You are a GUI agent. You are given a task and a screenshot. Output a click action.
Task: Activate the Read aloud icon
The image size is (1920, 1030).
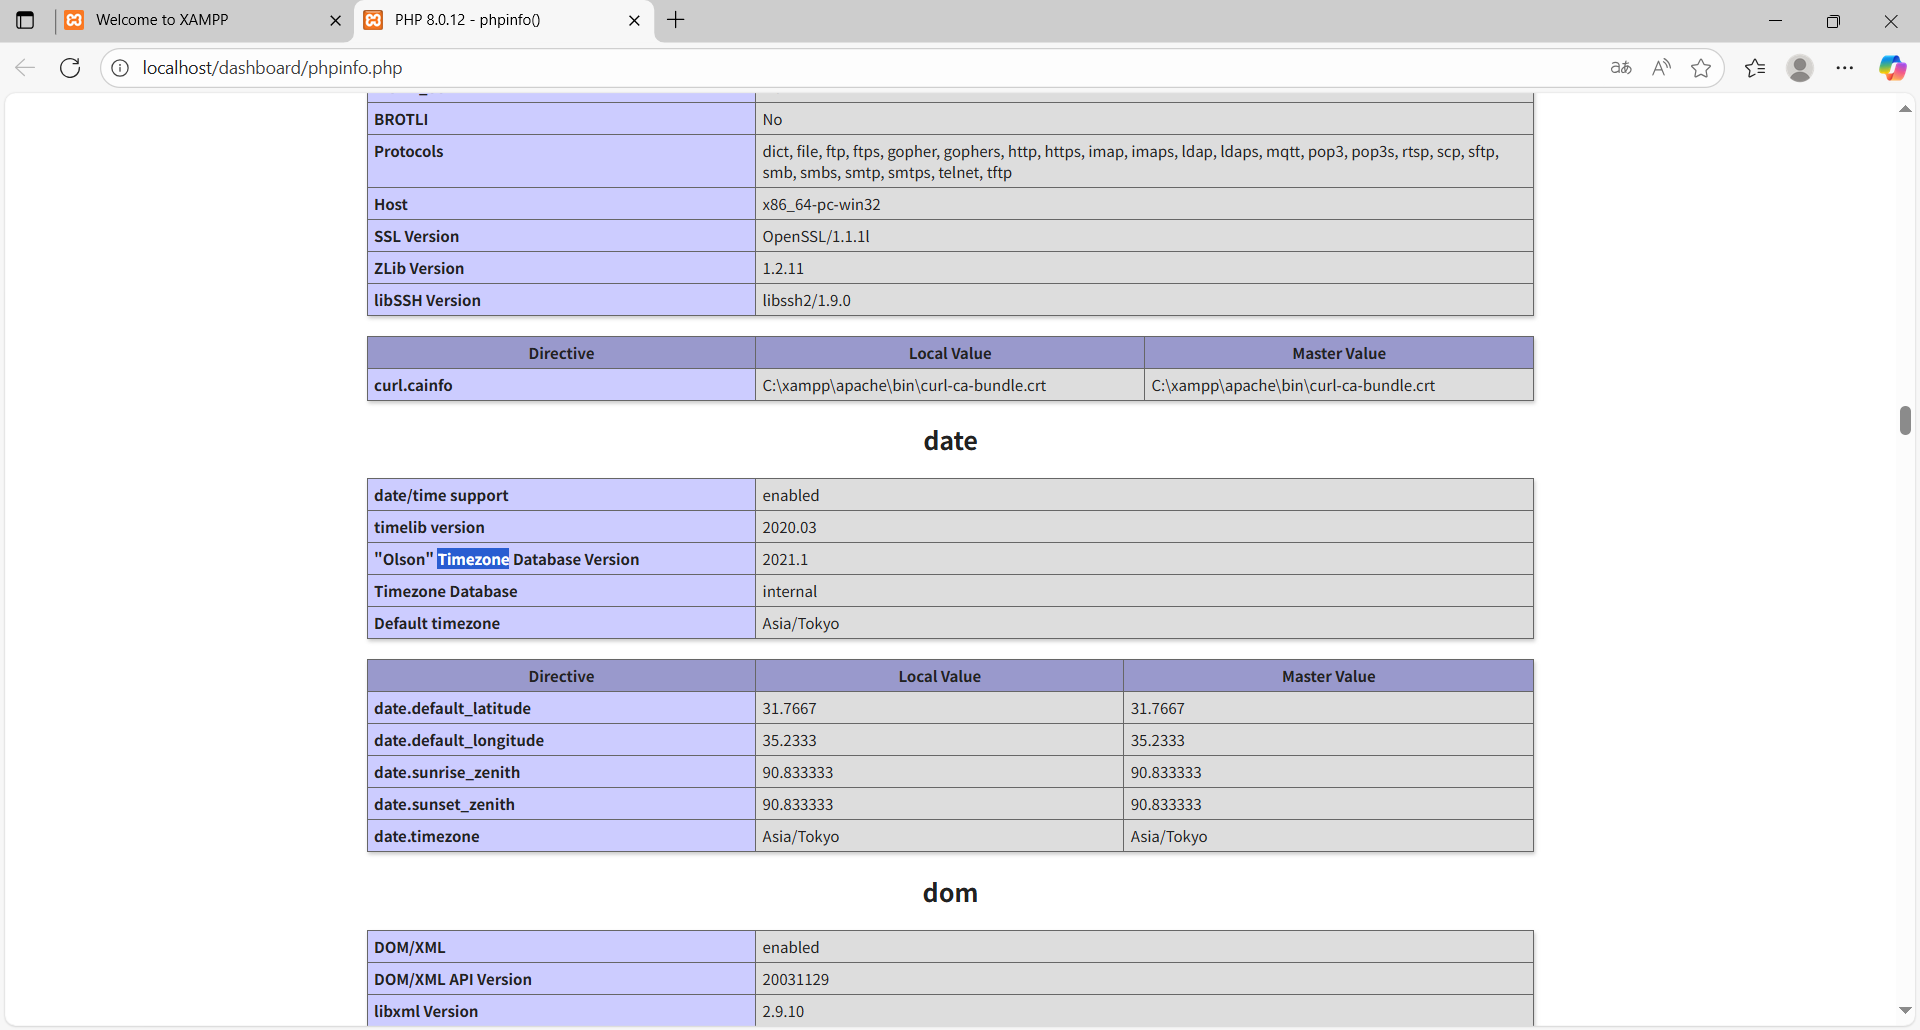(1661, 68)
